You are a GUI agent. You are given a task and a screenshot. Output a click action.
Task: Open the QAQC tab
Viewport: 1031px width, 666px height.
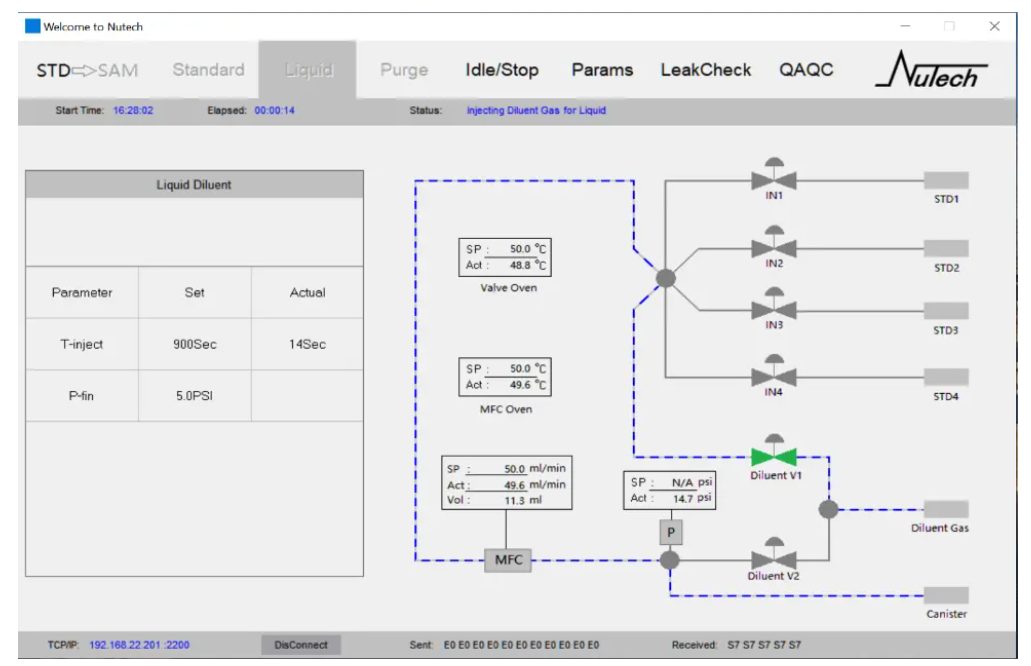[806, 70]
